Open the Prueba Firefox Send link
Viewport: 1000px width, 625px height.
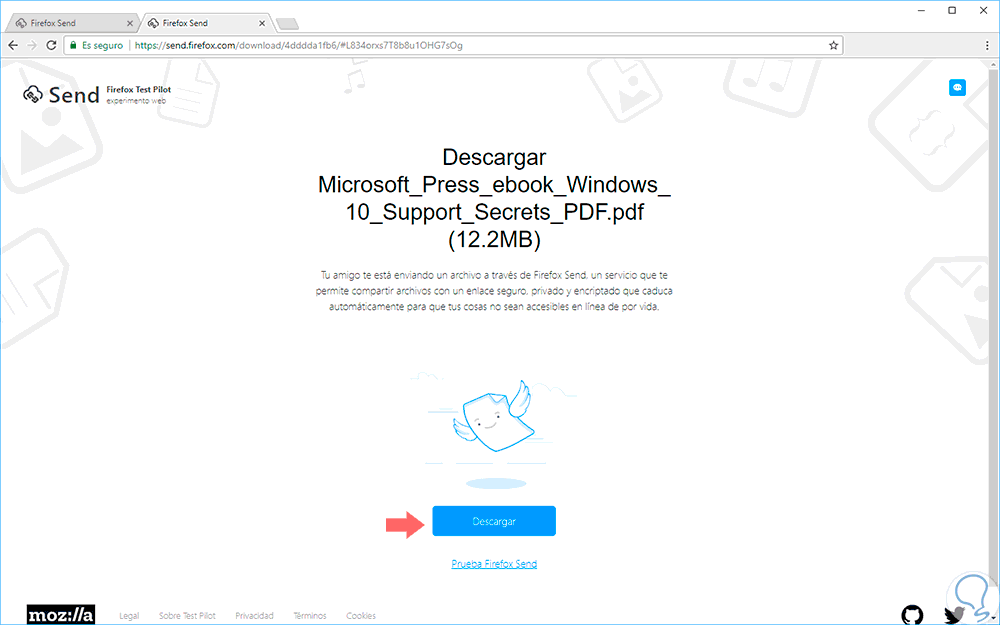(x=494, y=564)
